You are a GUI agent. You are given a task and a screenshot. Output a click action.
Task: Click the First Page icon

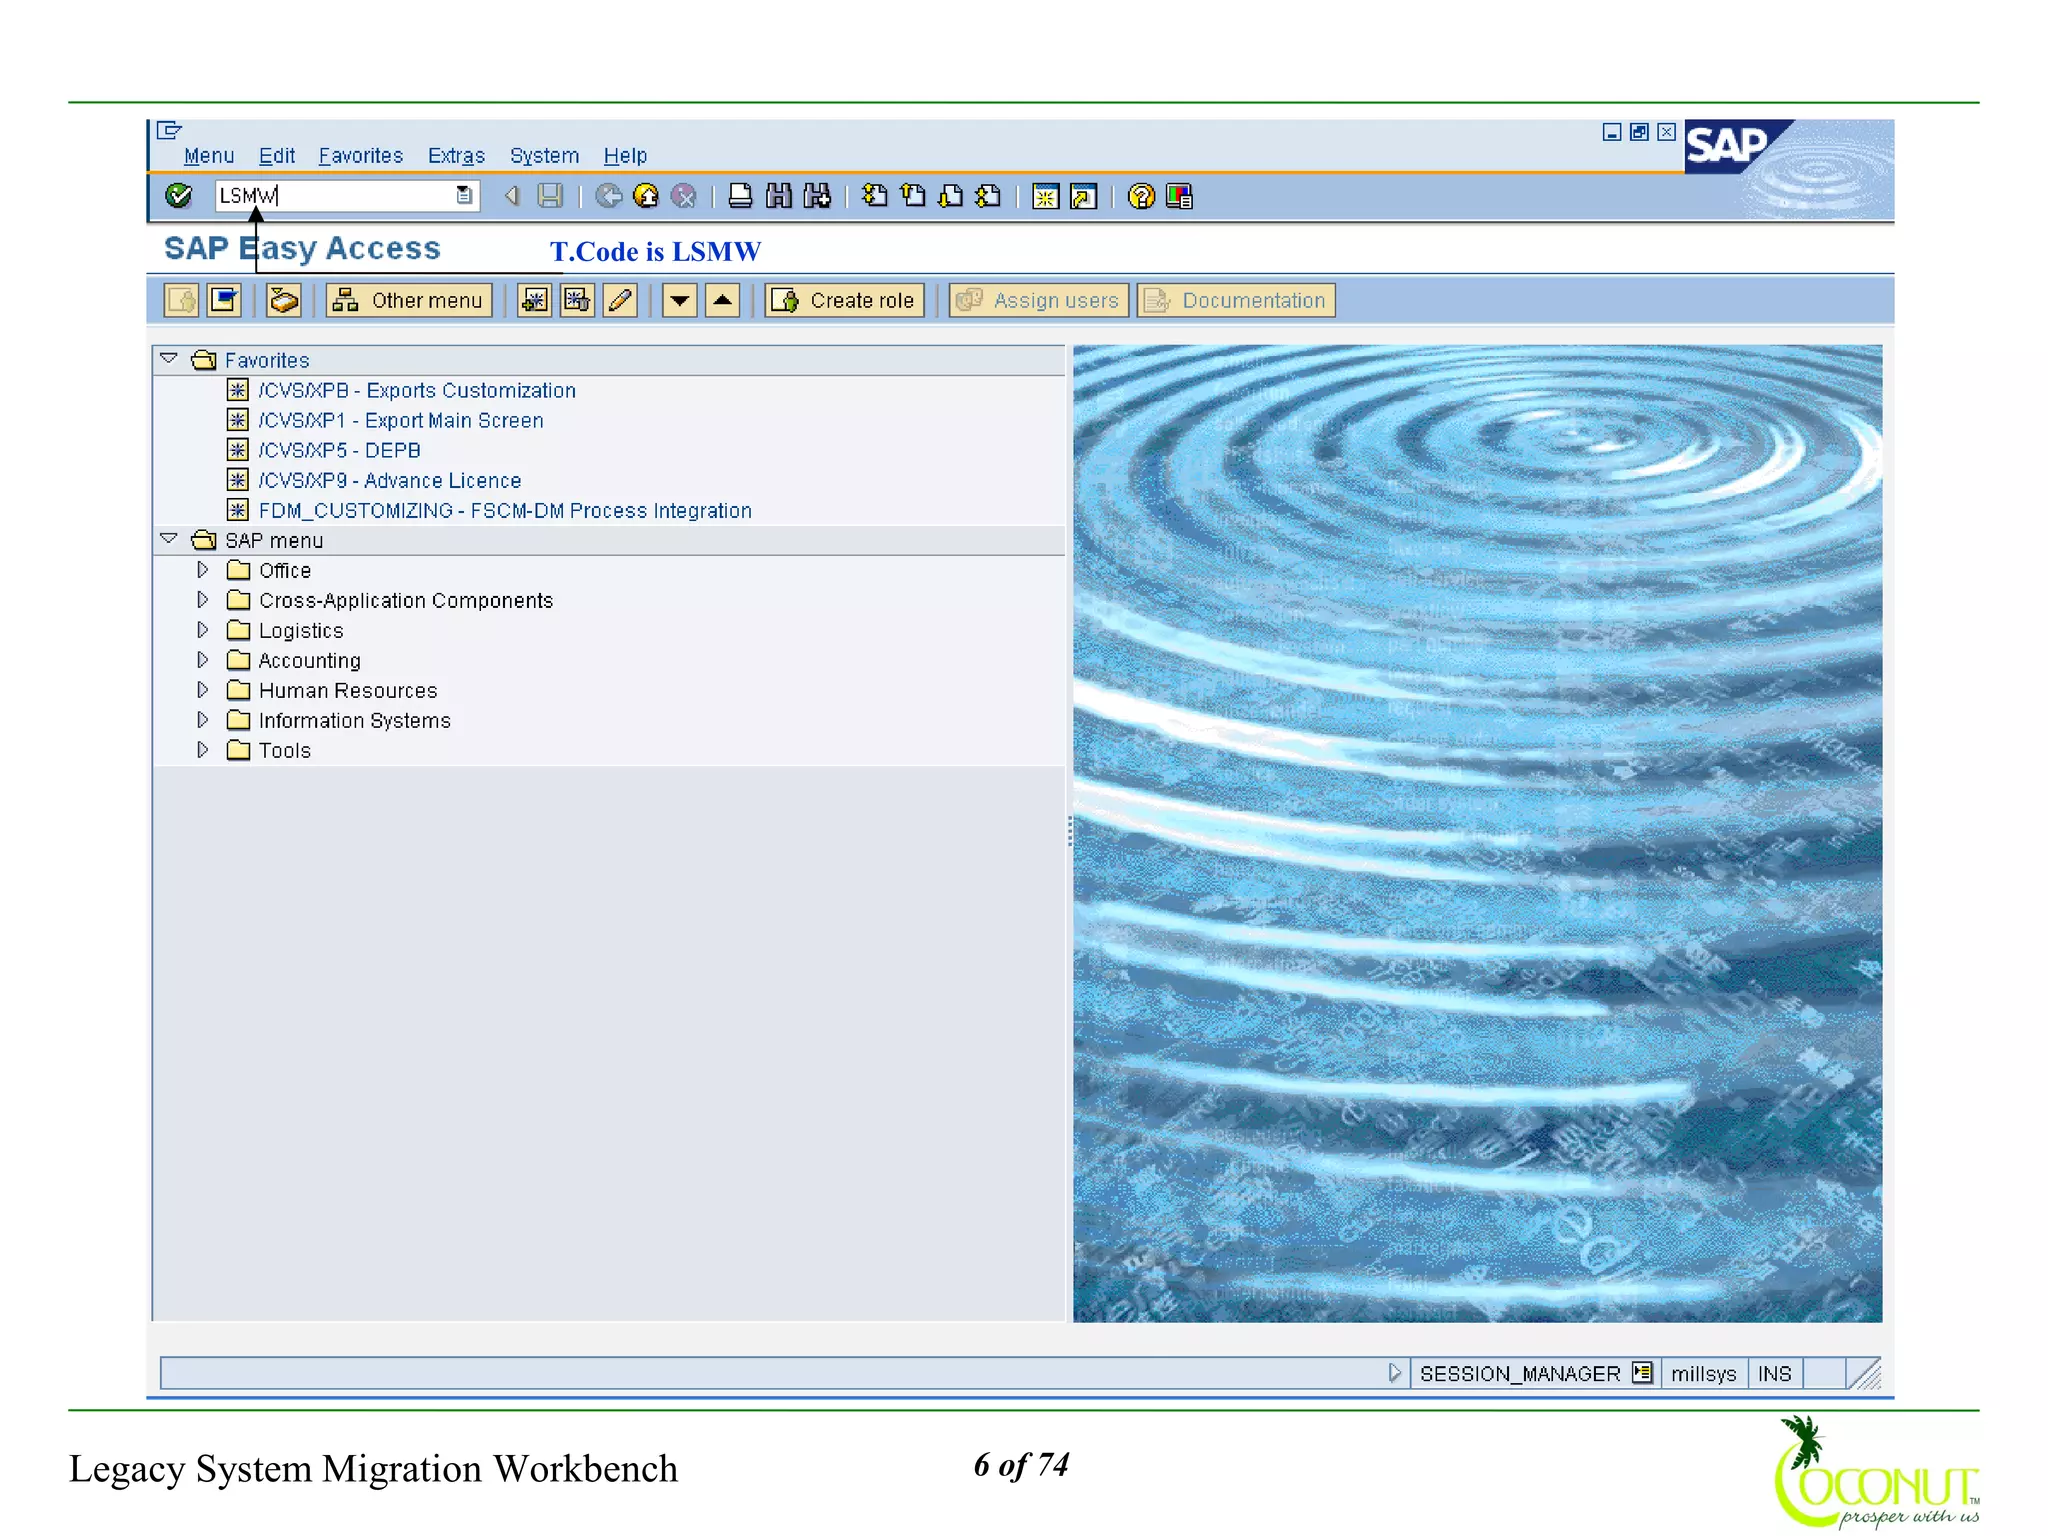[875, 196]
